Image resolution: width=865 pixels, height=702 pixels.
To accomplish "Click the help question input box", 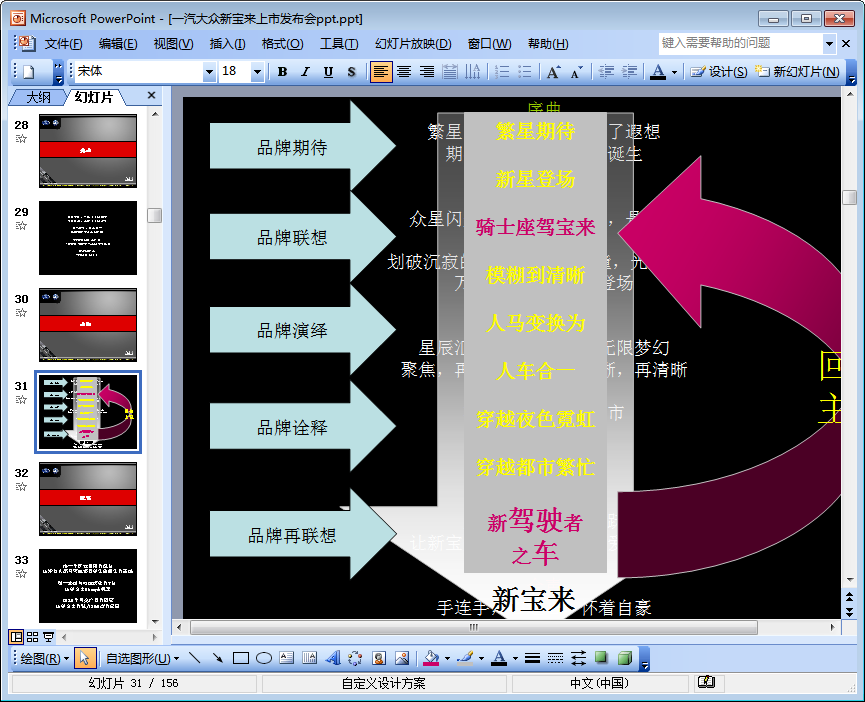I will point(741,43).
